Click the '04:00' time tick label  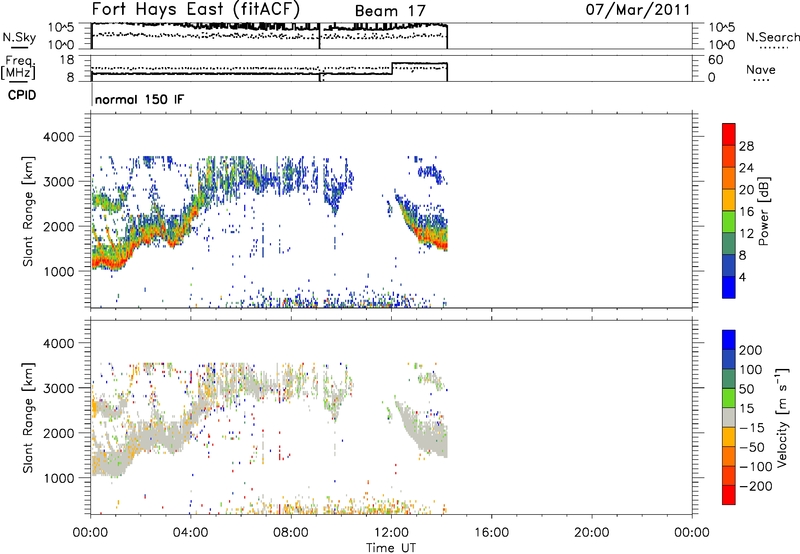tap(191, 533)
